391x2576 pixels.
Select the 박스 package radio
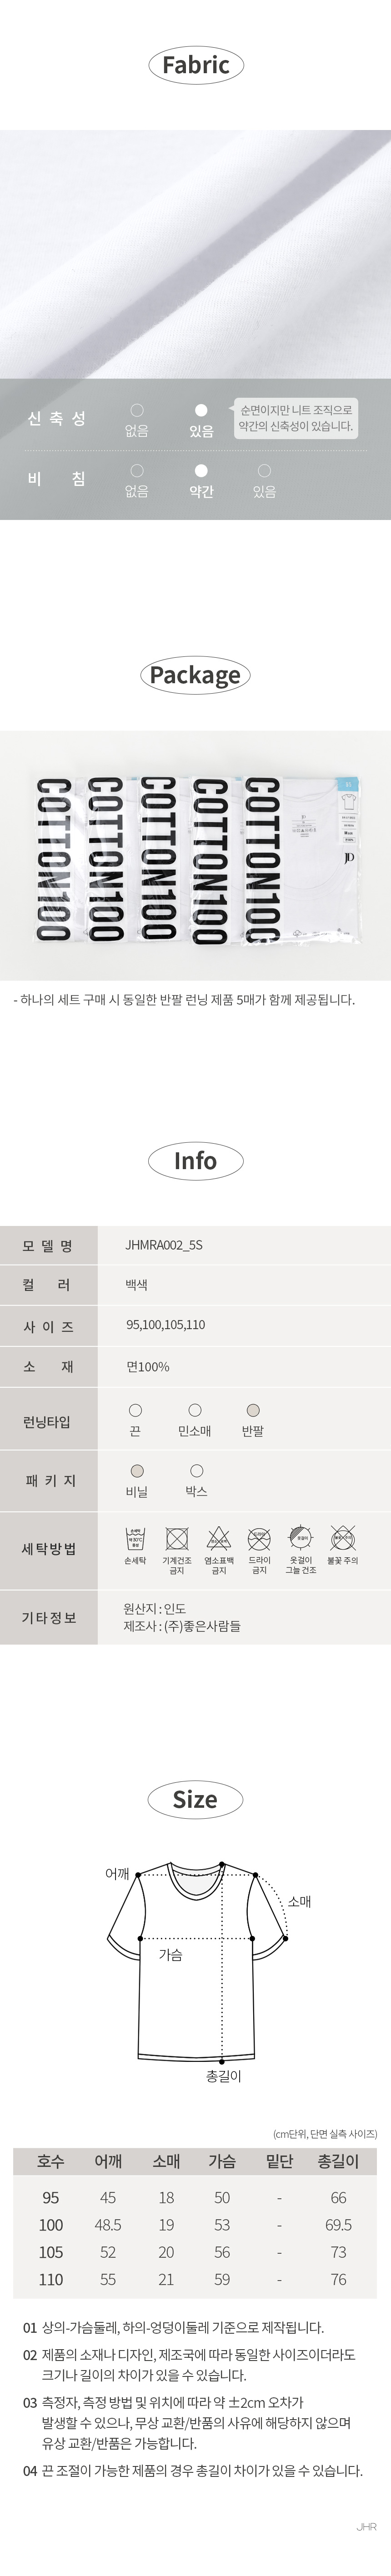pos(196,1470)
